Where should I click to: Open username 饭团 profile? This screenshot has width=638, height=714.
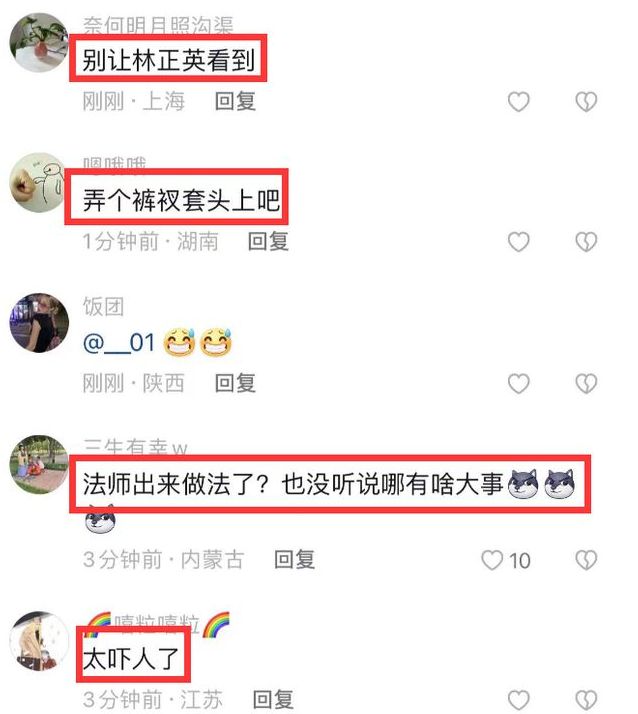103,306
